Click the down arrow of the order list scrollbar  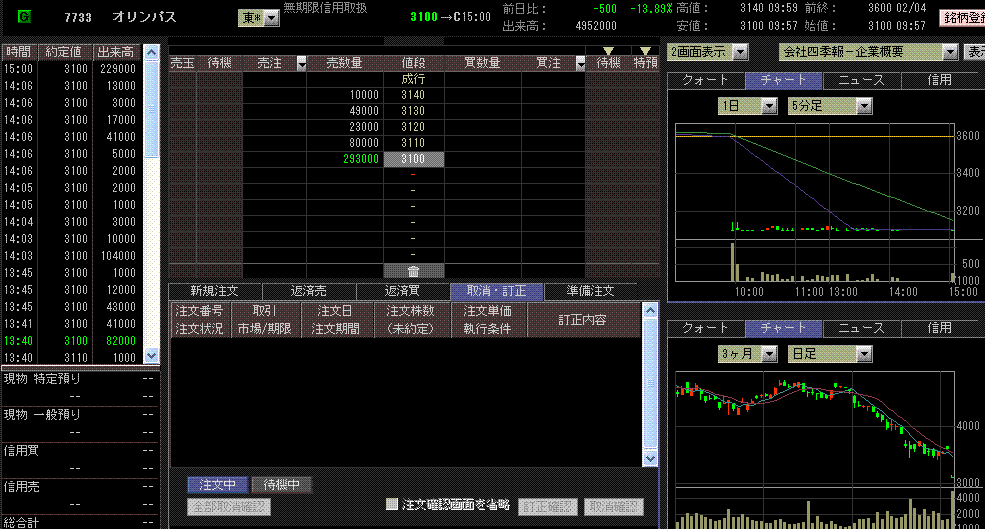(650, 458)
